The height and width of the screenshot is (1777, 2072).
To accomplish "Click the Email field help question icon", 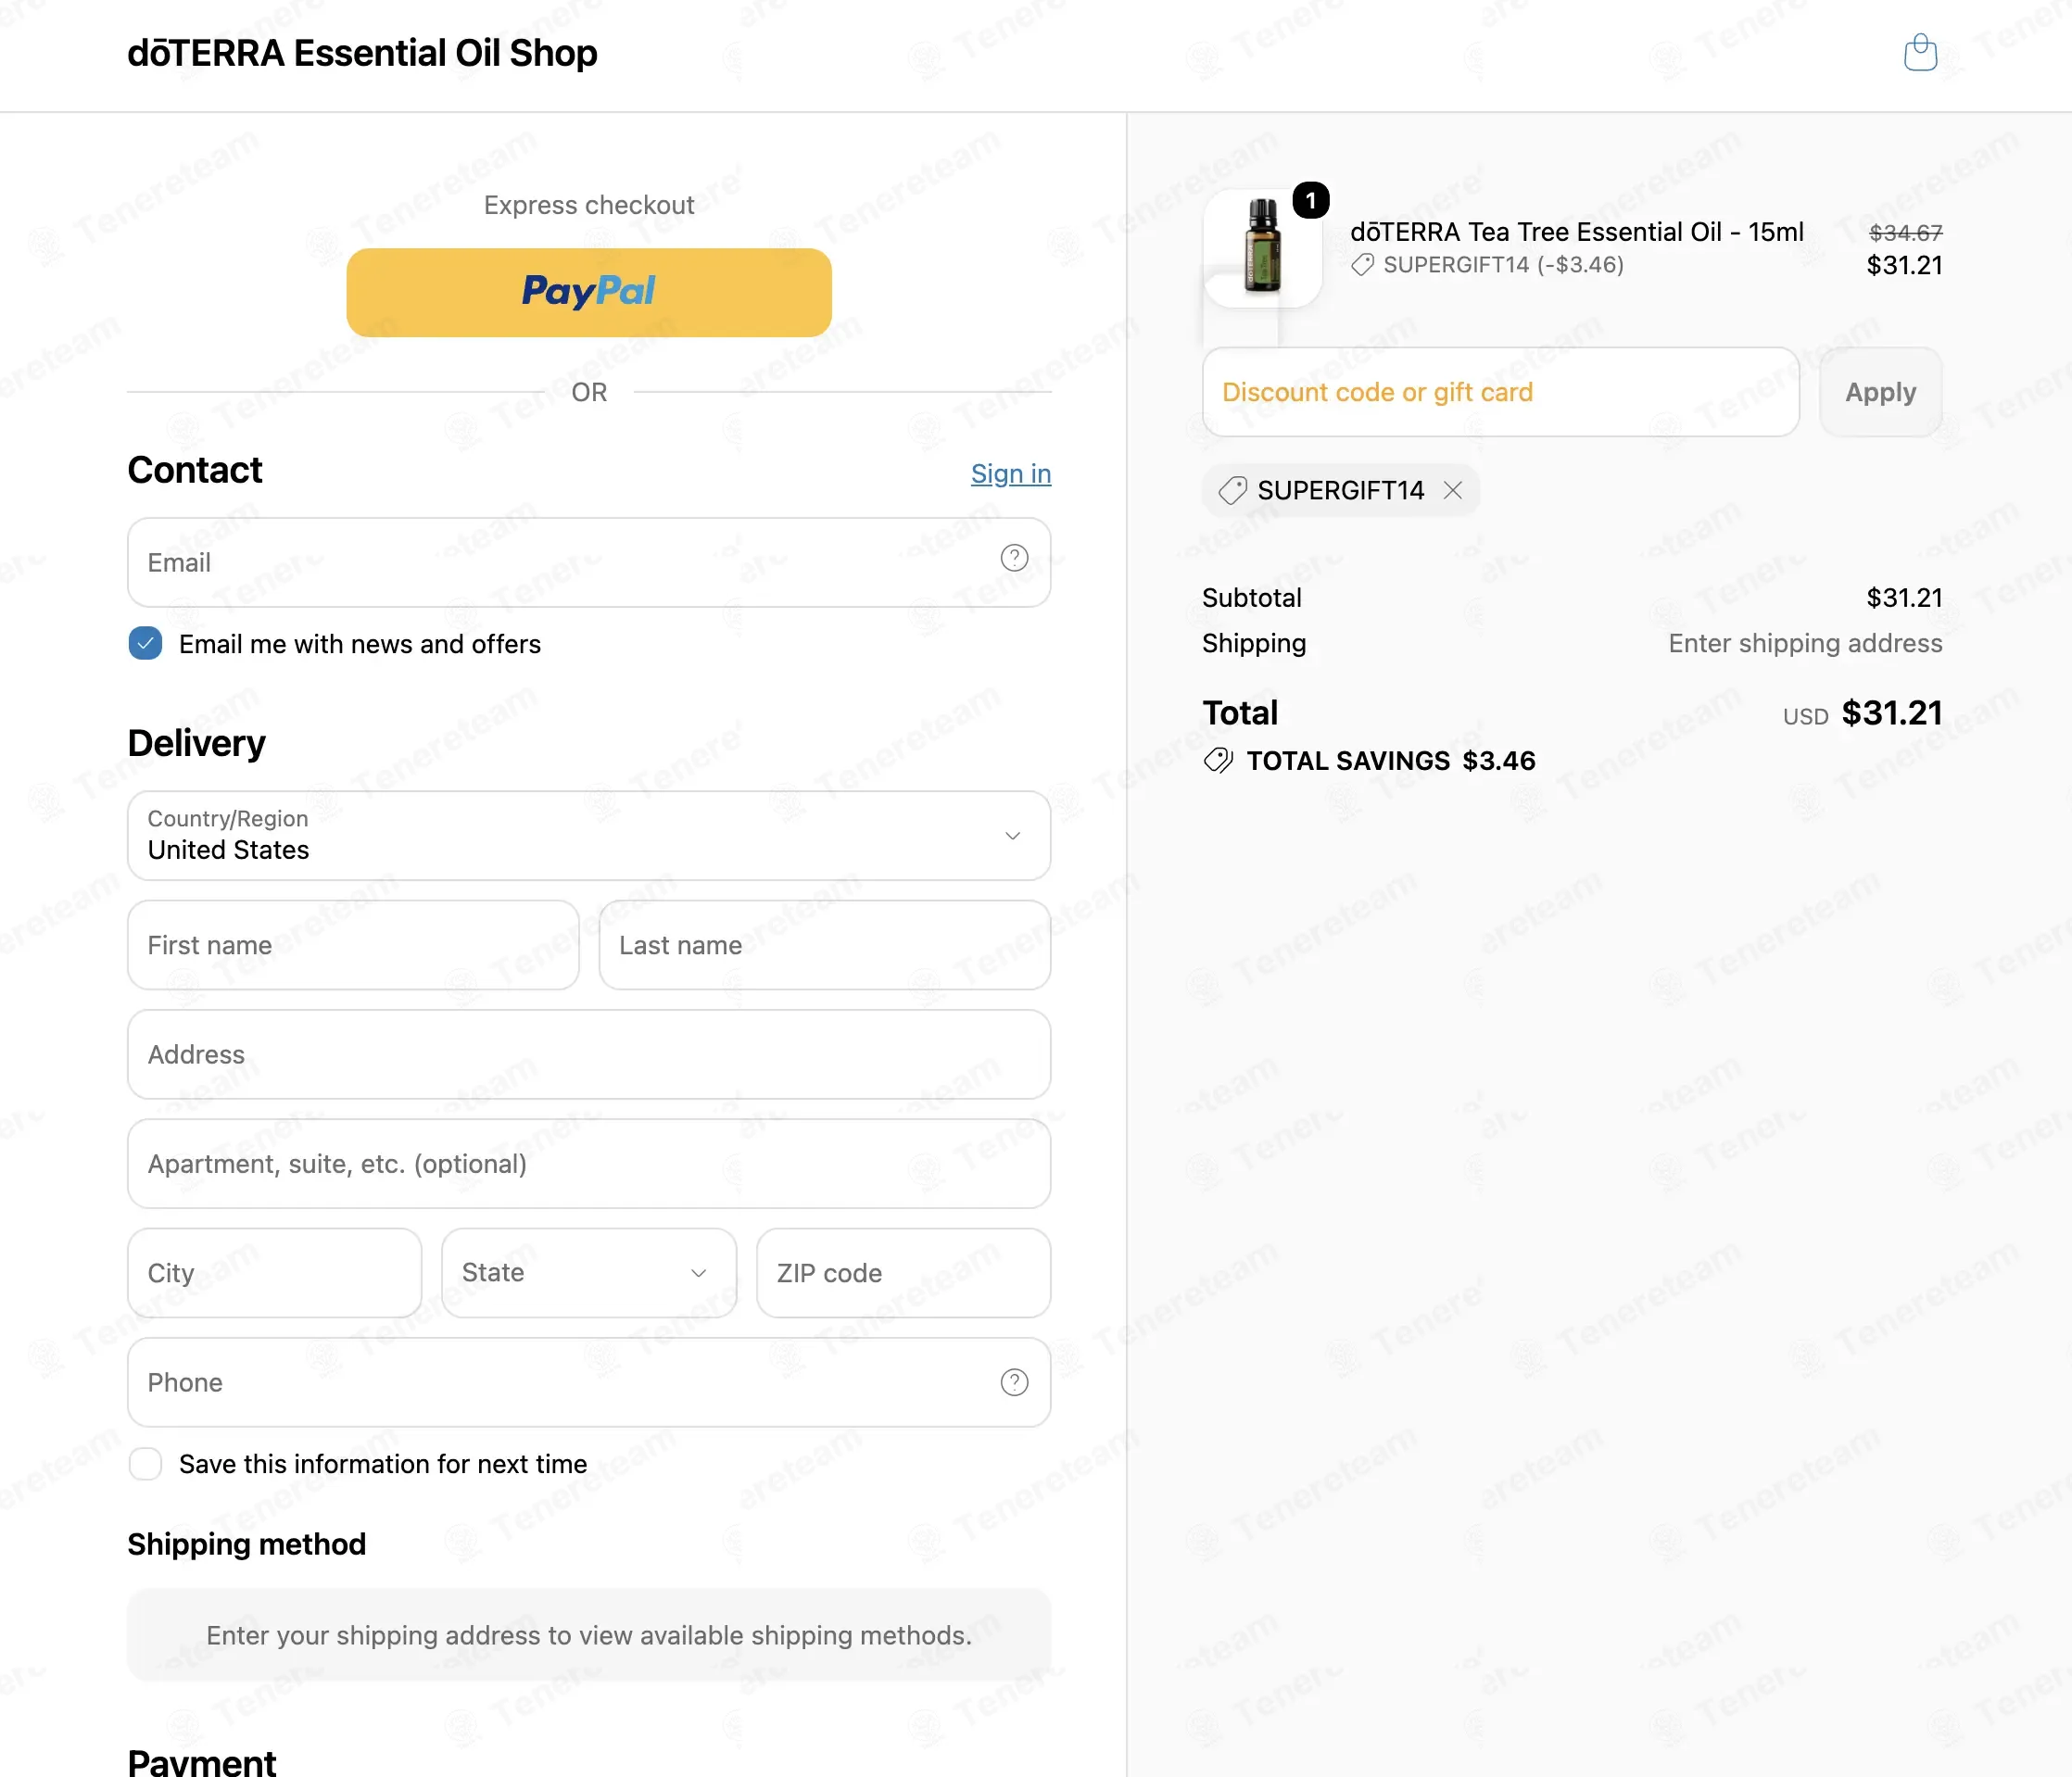I will pyautogui.click(x=1014, y=558).
